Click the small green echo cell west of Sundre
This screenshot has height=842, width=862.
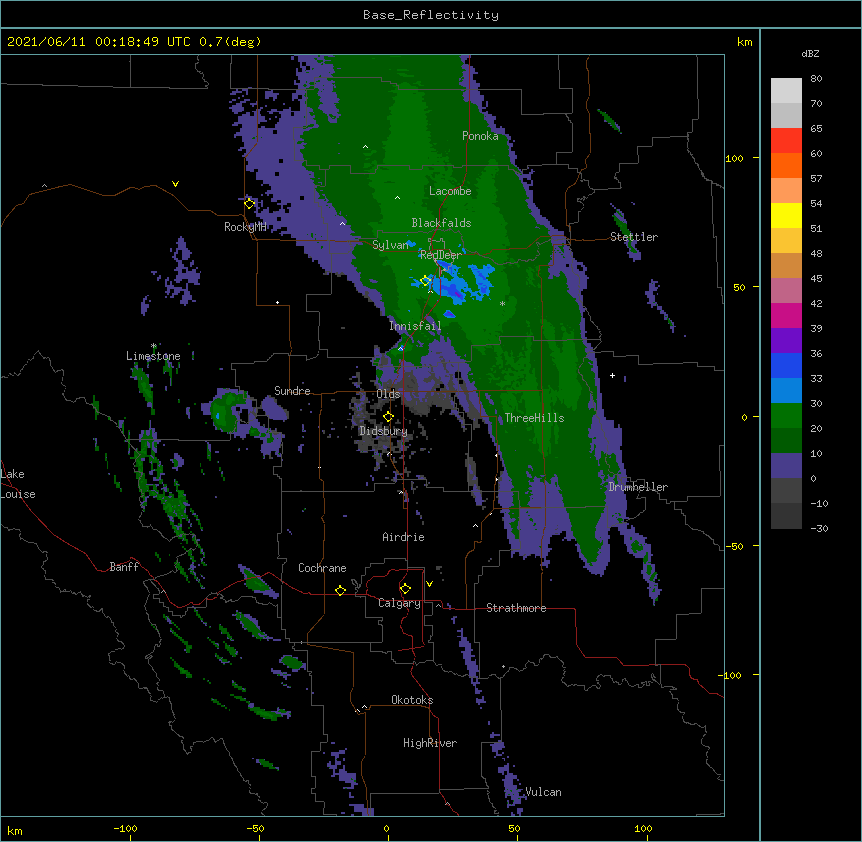pyautogui.click(x=225, y=412)
